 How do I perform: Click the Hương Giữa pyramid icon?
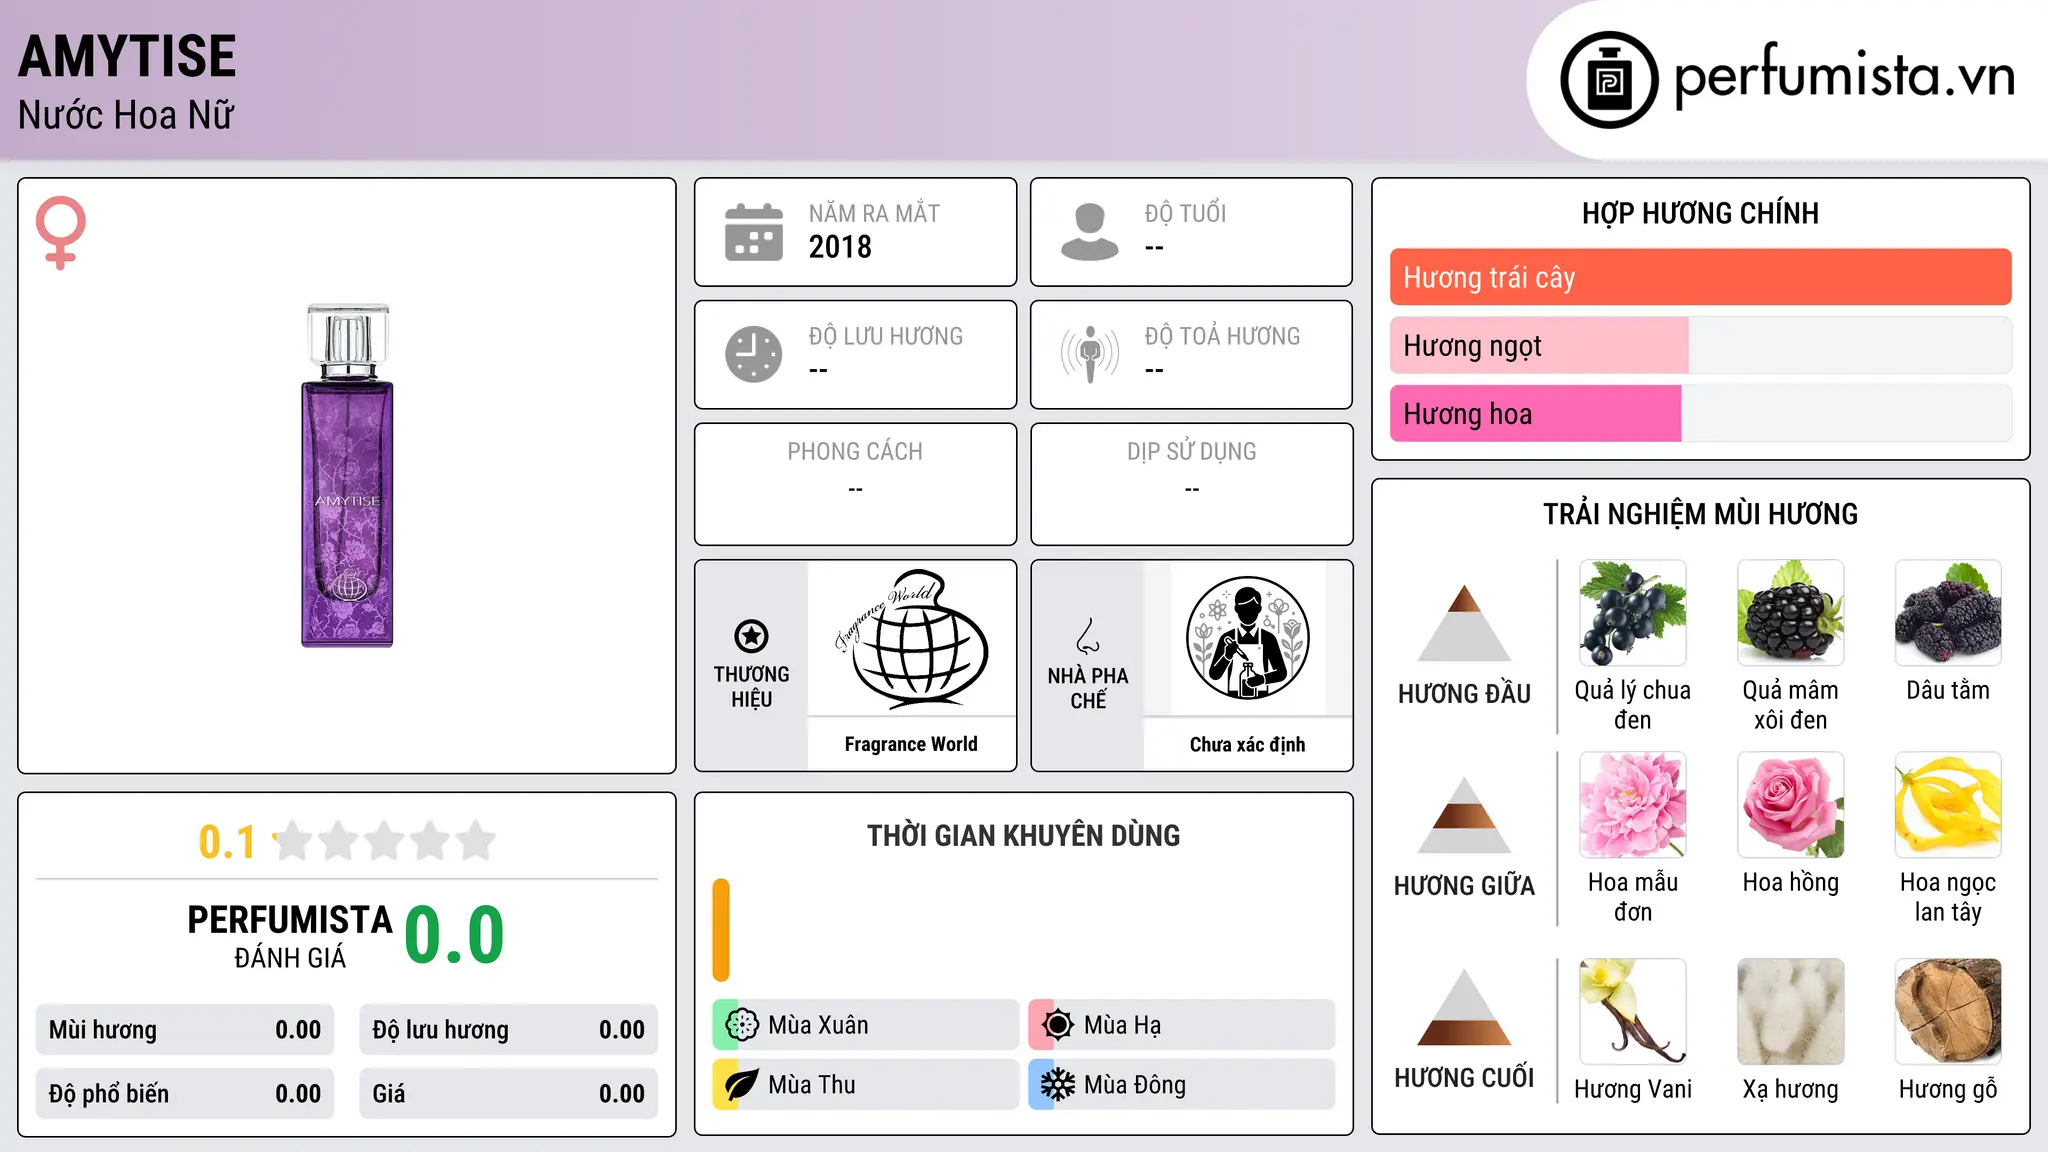pyautogui.click(x=1464, y=815)
